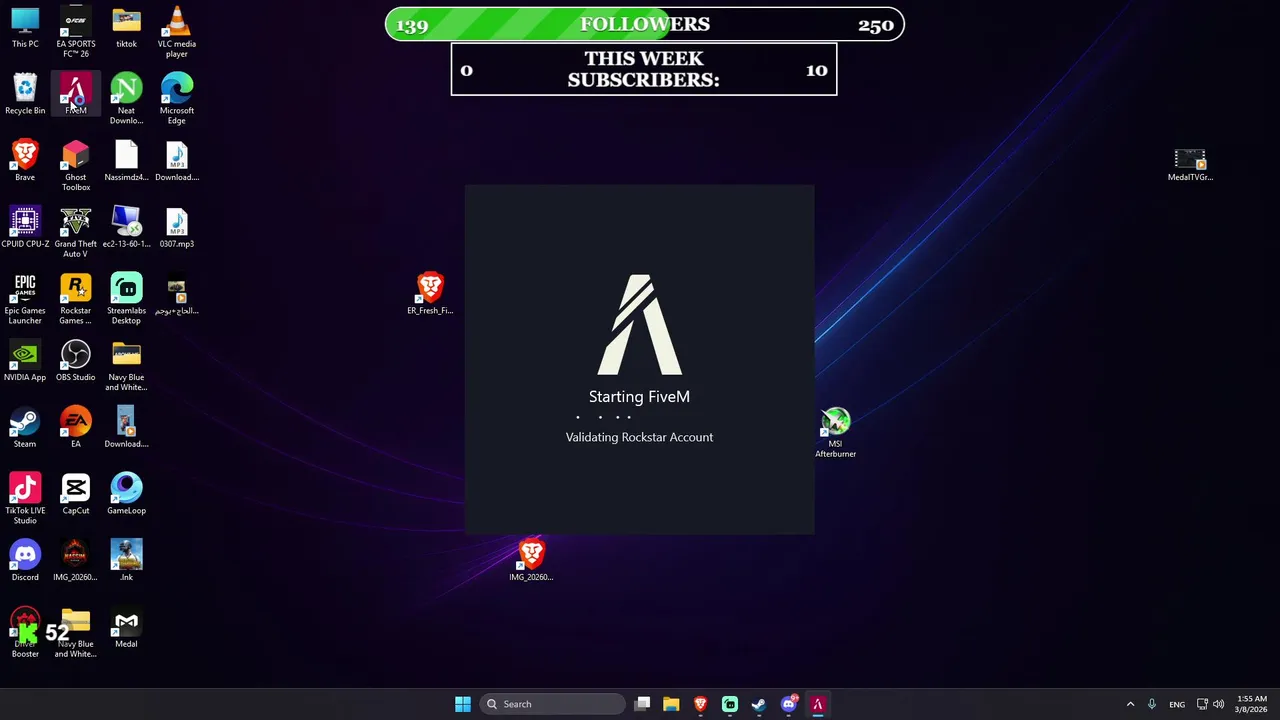Click "Validating Rockstar Account" status text
The height and width of the screenshot is (720, 1280).
point(639,437)
